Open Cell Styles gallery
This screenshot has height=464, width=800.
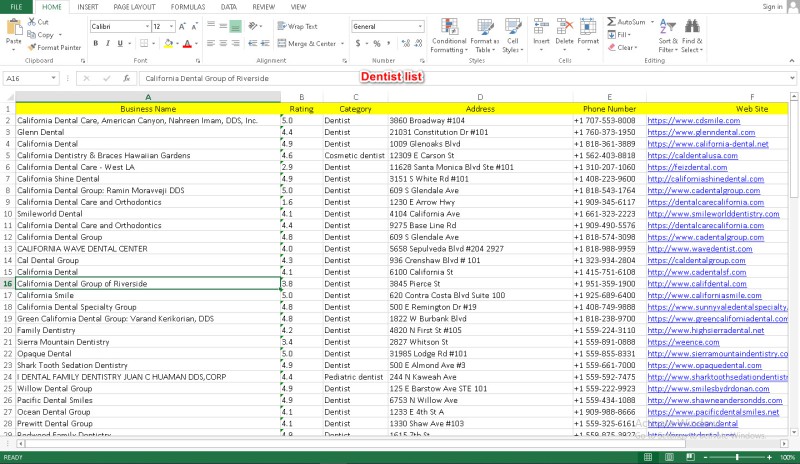click(512, 36)
